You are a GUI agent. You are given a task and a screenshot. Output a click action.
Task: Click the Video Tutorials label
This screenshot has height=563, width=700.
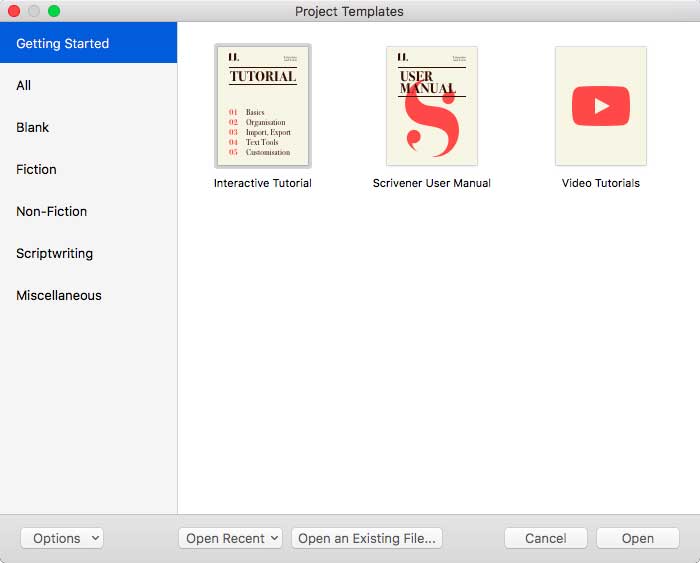pos(601,183)
